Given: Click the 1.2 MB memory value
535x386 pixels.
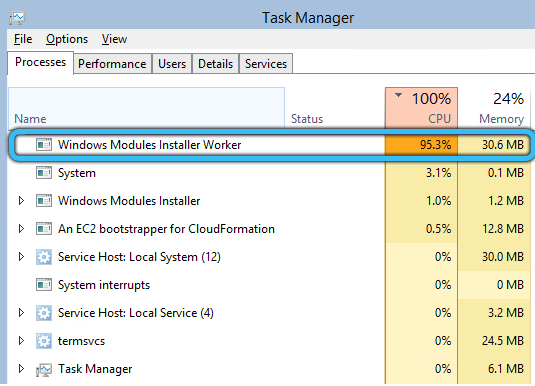Looking at the screenshot, I should click(506, 201).
